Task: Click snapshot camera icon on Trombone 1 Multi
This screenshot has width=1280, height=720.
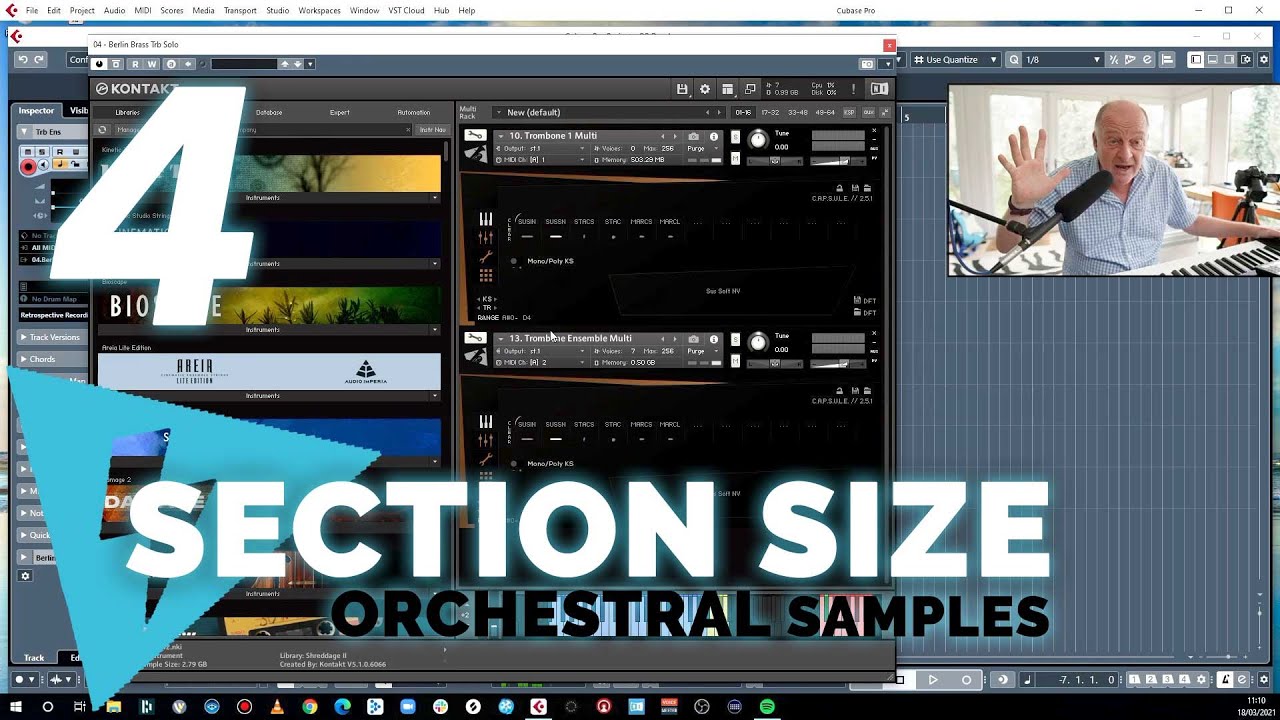Action: click(x=694, y=136)
